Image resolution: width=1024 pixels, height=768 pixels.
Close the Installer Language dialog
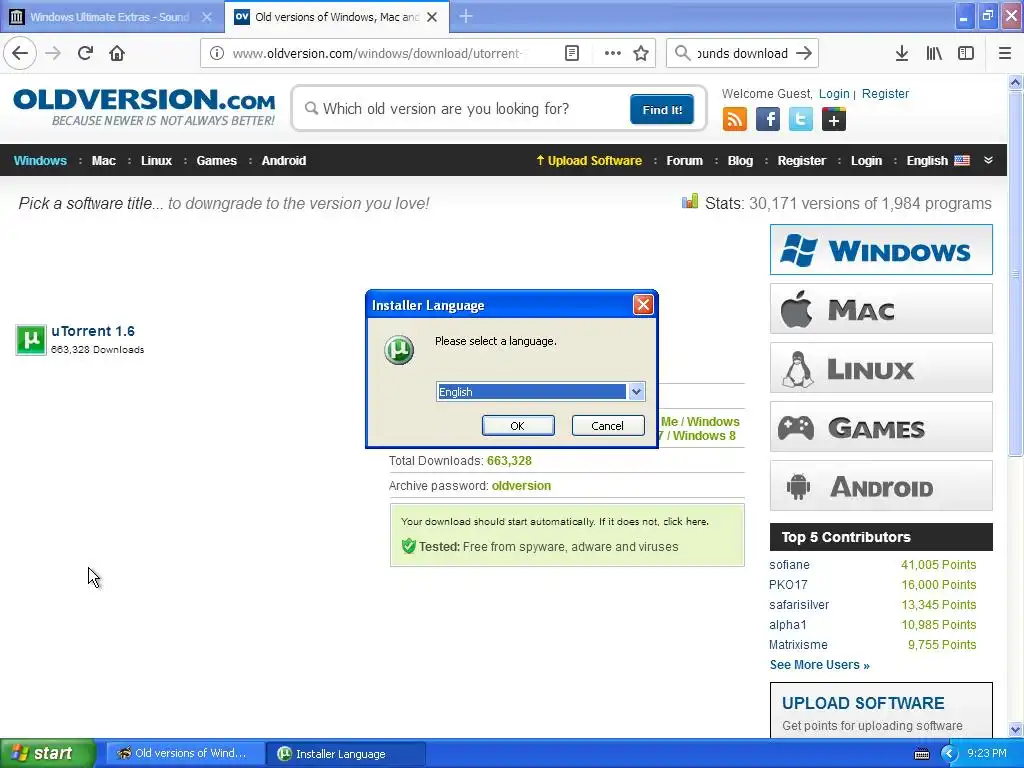[643, 304]
